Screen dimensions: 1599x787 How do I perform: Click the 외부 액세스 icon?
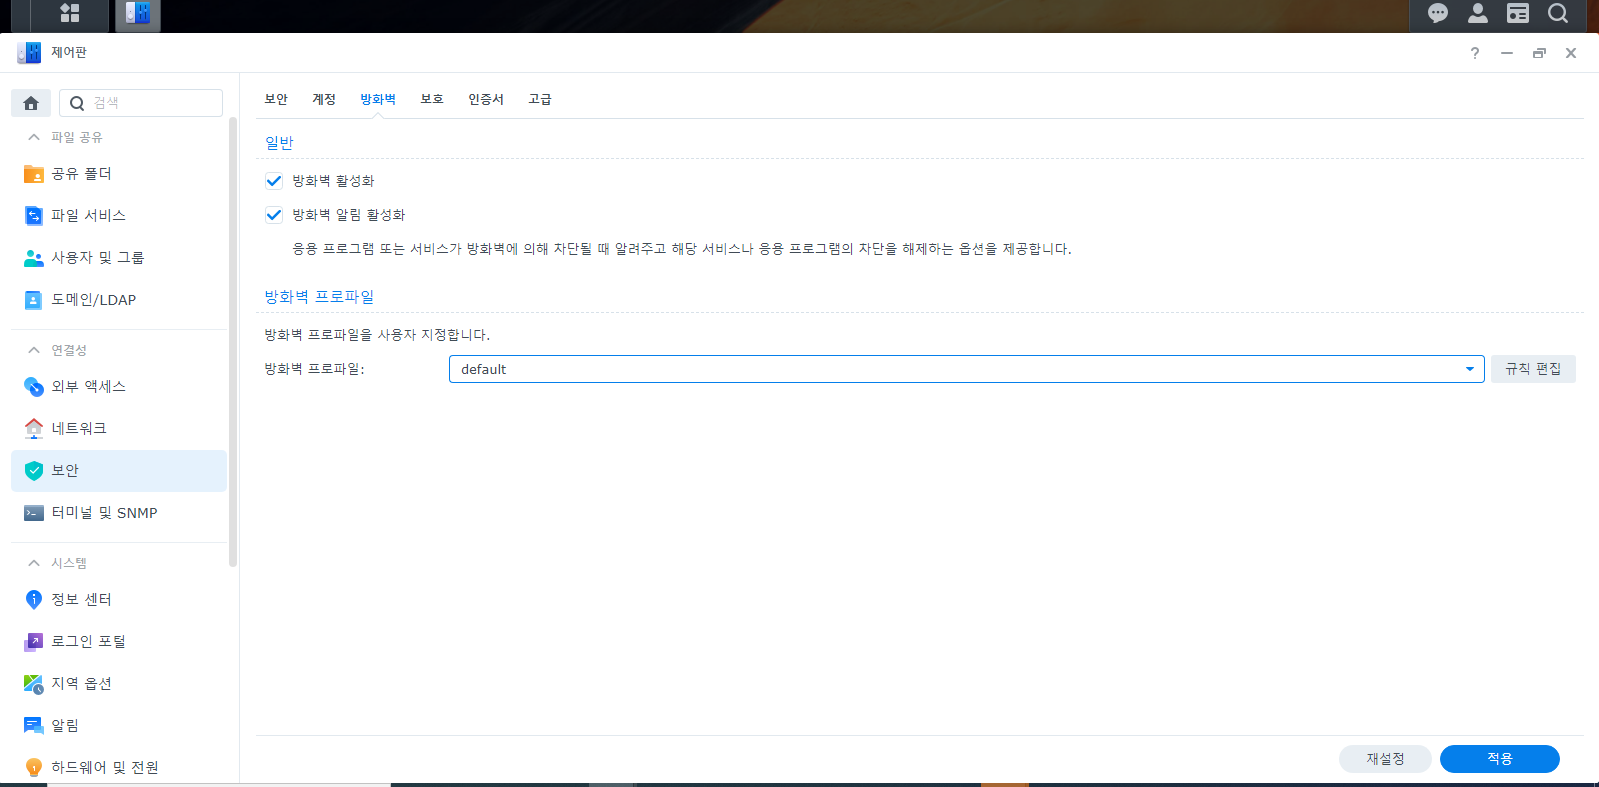(x=33, y=387)
